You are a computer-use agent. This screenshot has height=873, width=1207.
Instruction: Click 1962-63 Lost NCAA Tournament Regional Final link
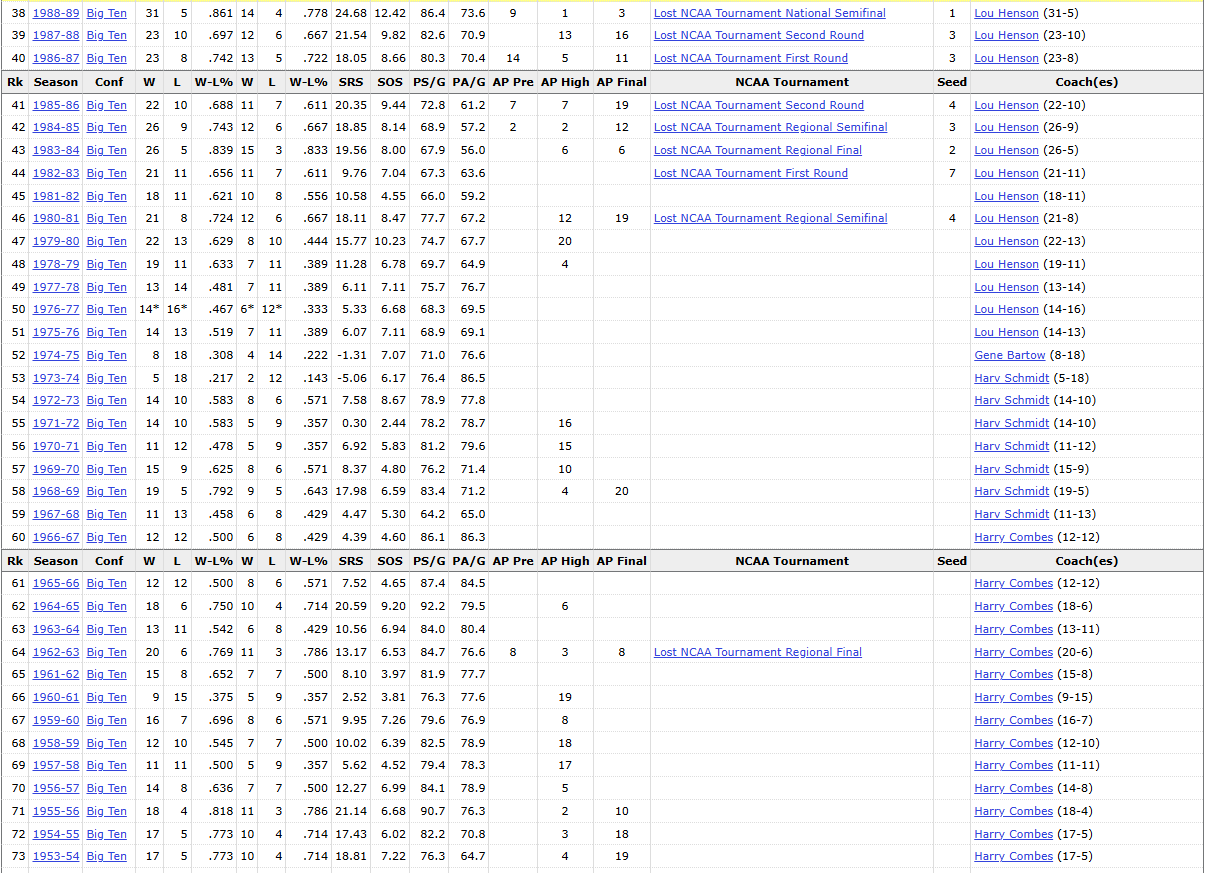click(757, 652)
